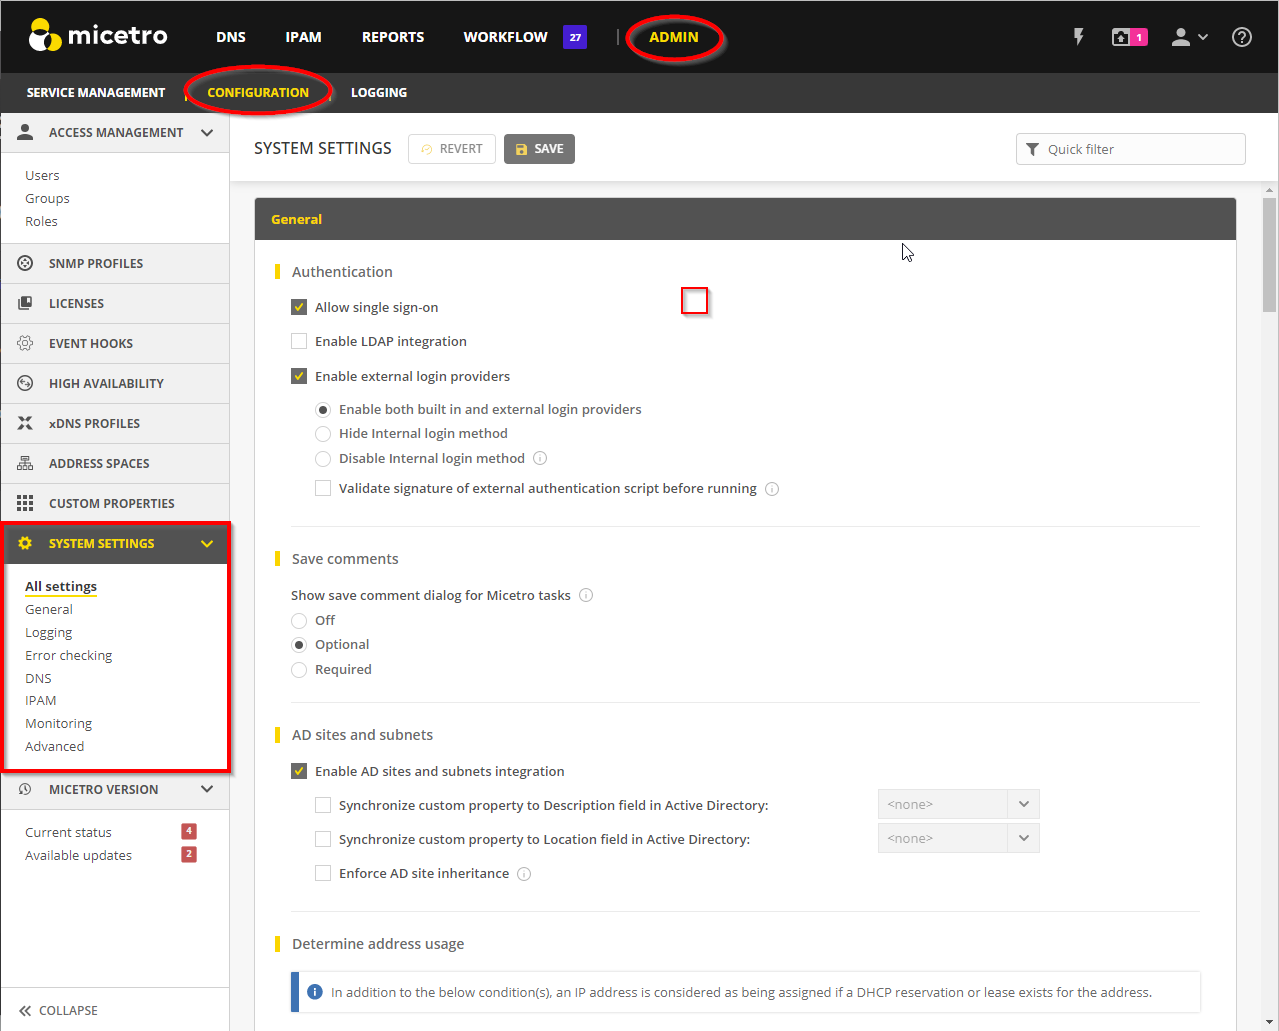Select Disable Internal login method radio
This screenshot has width=1279, height=1031.
tap(323, 459)
